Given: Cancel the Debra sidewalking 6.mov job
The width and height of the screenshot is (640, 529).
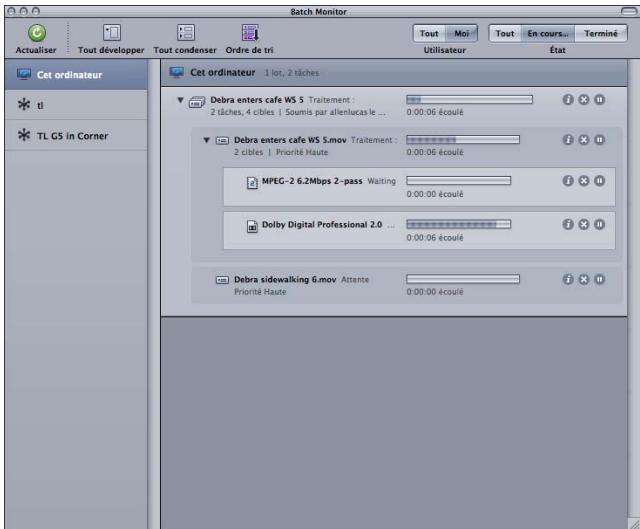Looking at the screenshot, I should click(x=584, y=279).
